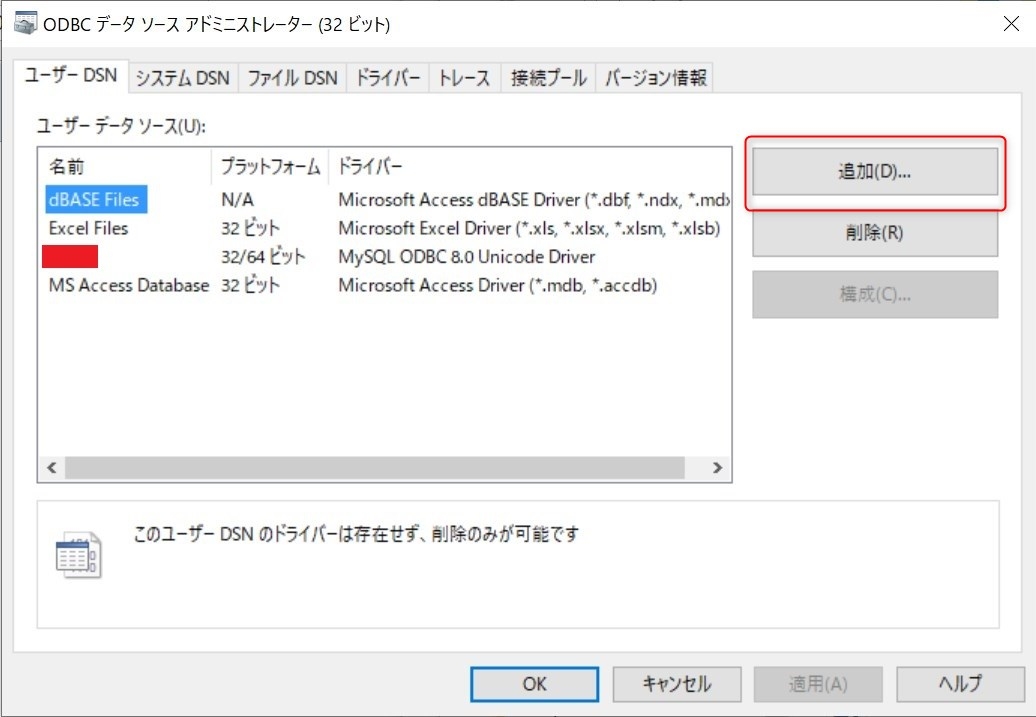
Task: Select the Excel Files entry
Action: coord(88,228)
